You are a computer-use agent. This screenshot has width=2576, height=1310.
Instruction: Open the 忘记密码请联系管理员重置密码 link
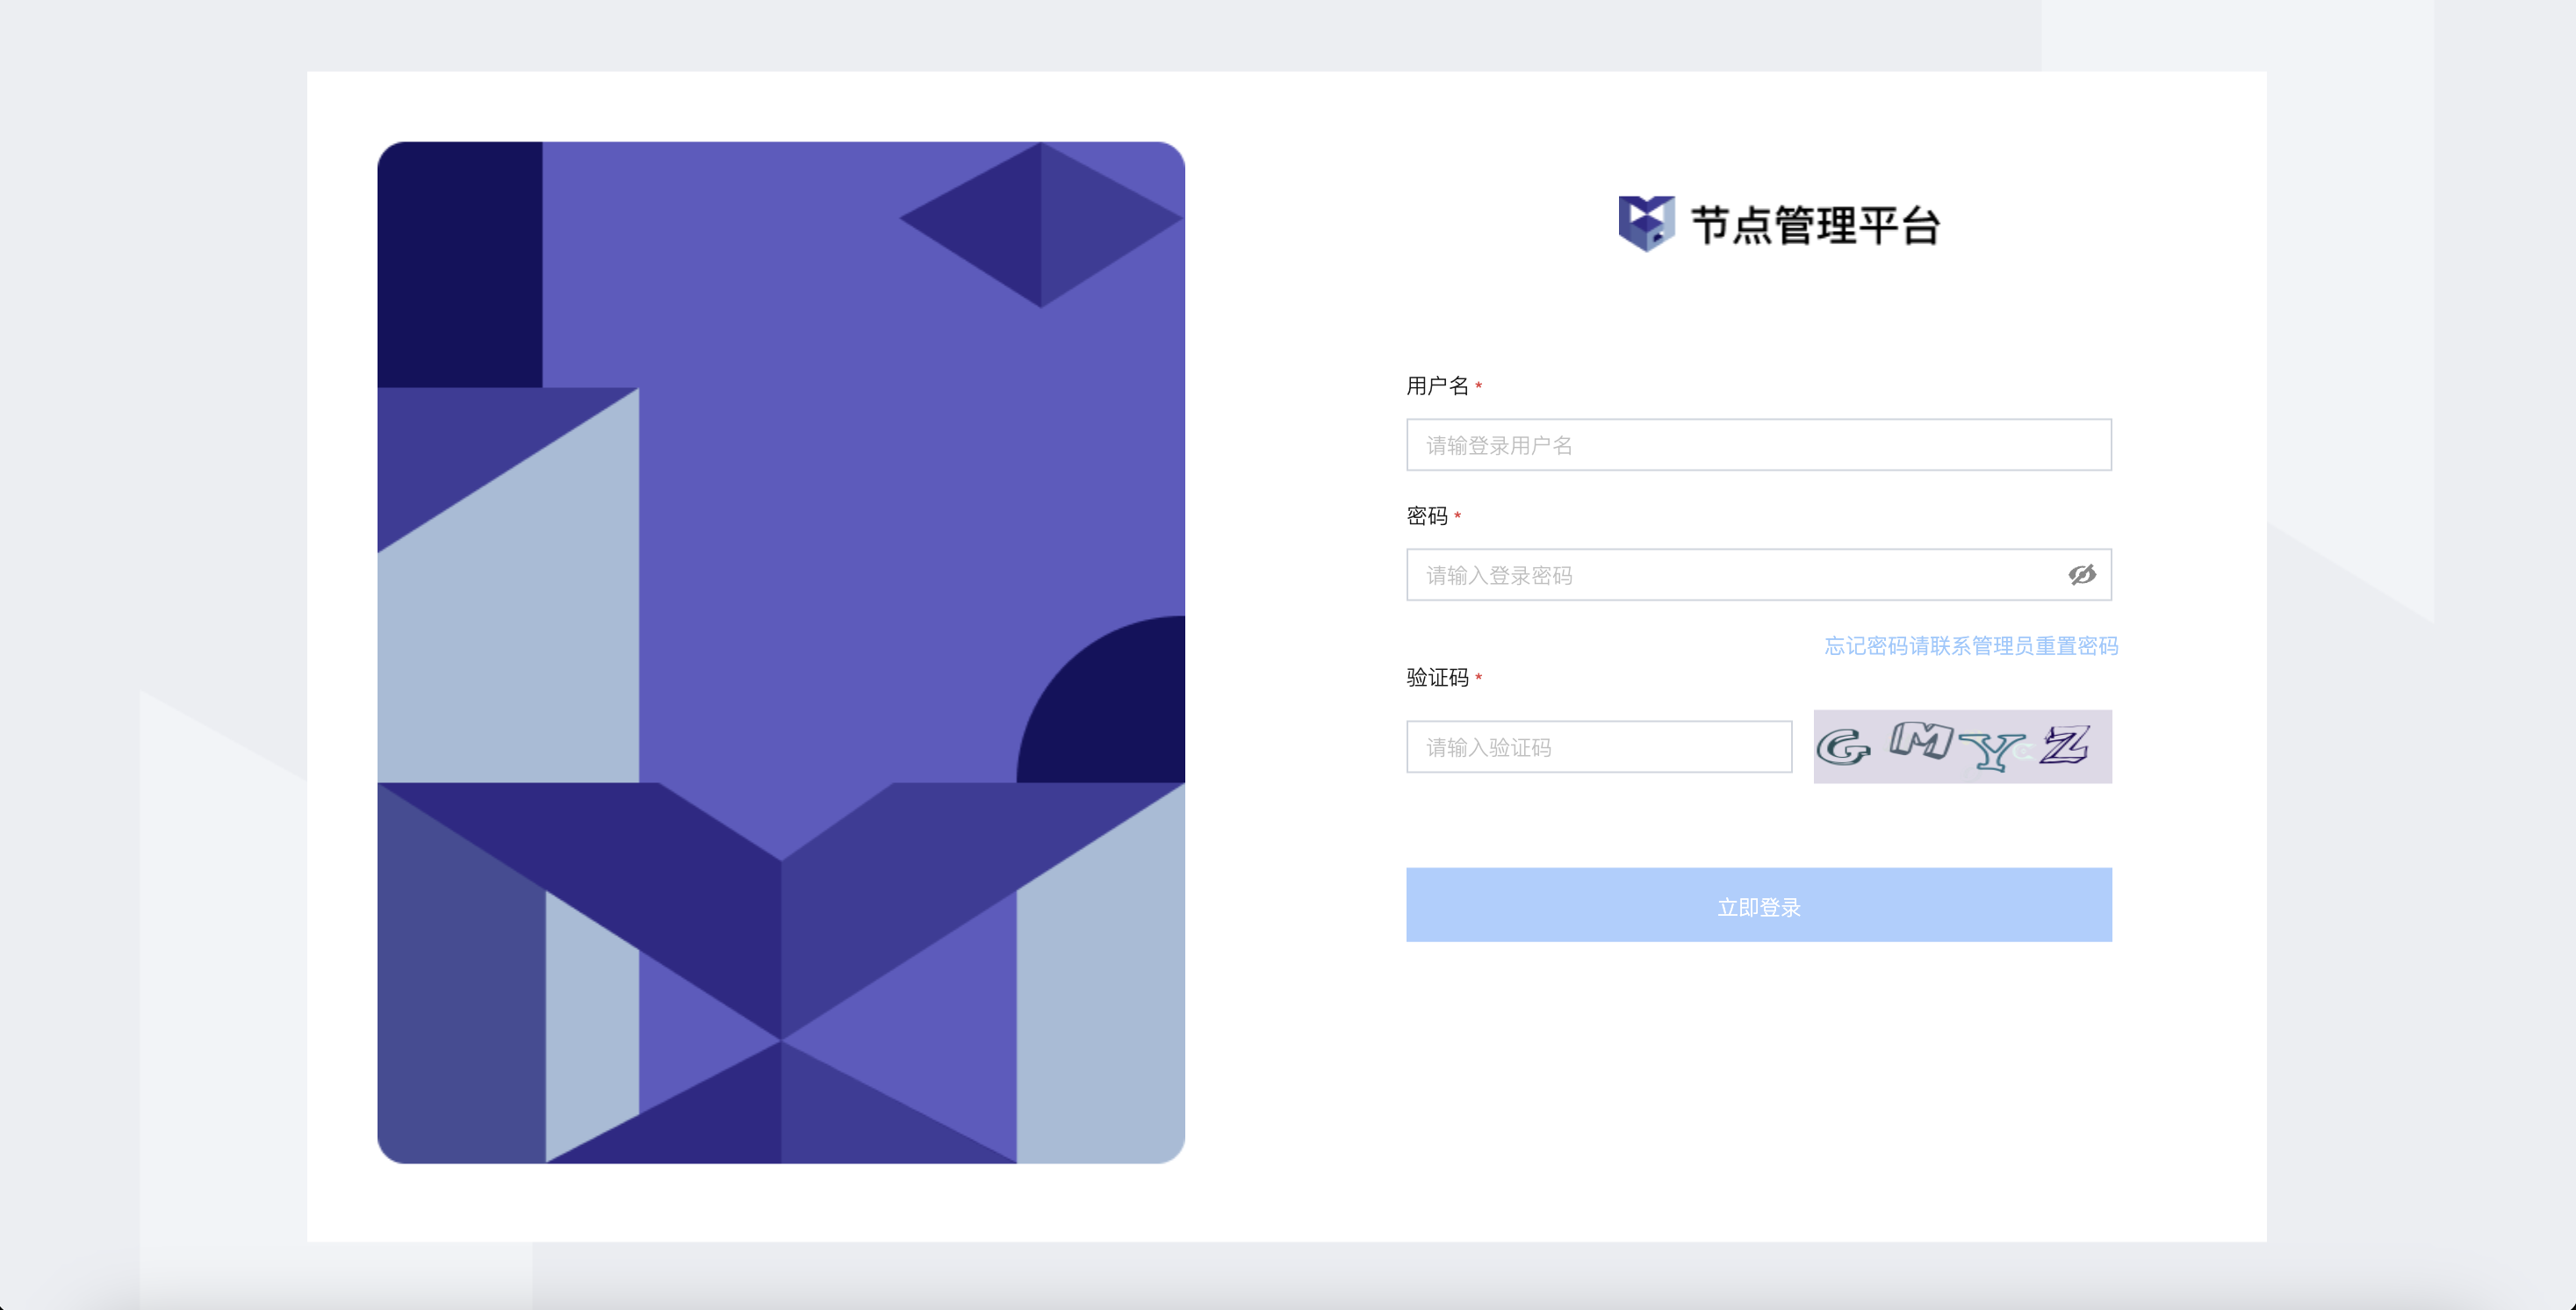tap(1971, 646)
